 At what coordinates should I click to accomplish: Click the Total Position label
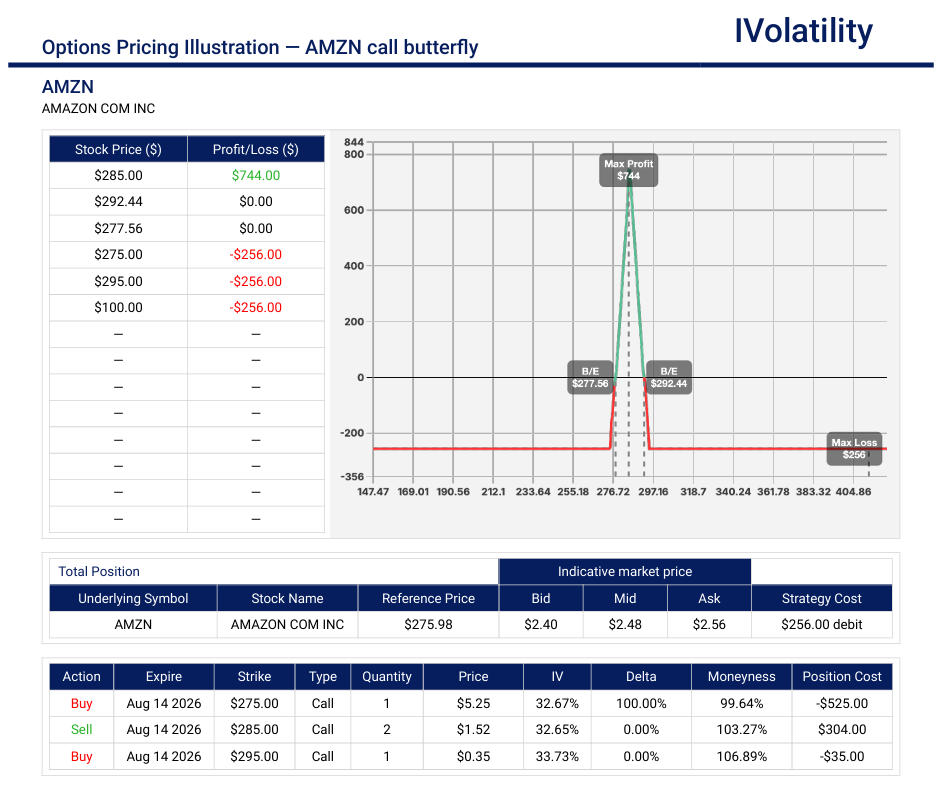click(99, 571)
